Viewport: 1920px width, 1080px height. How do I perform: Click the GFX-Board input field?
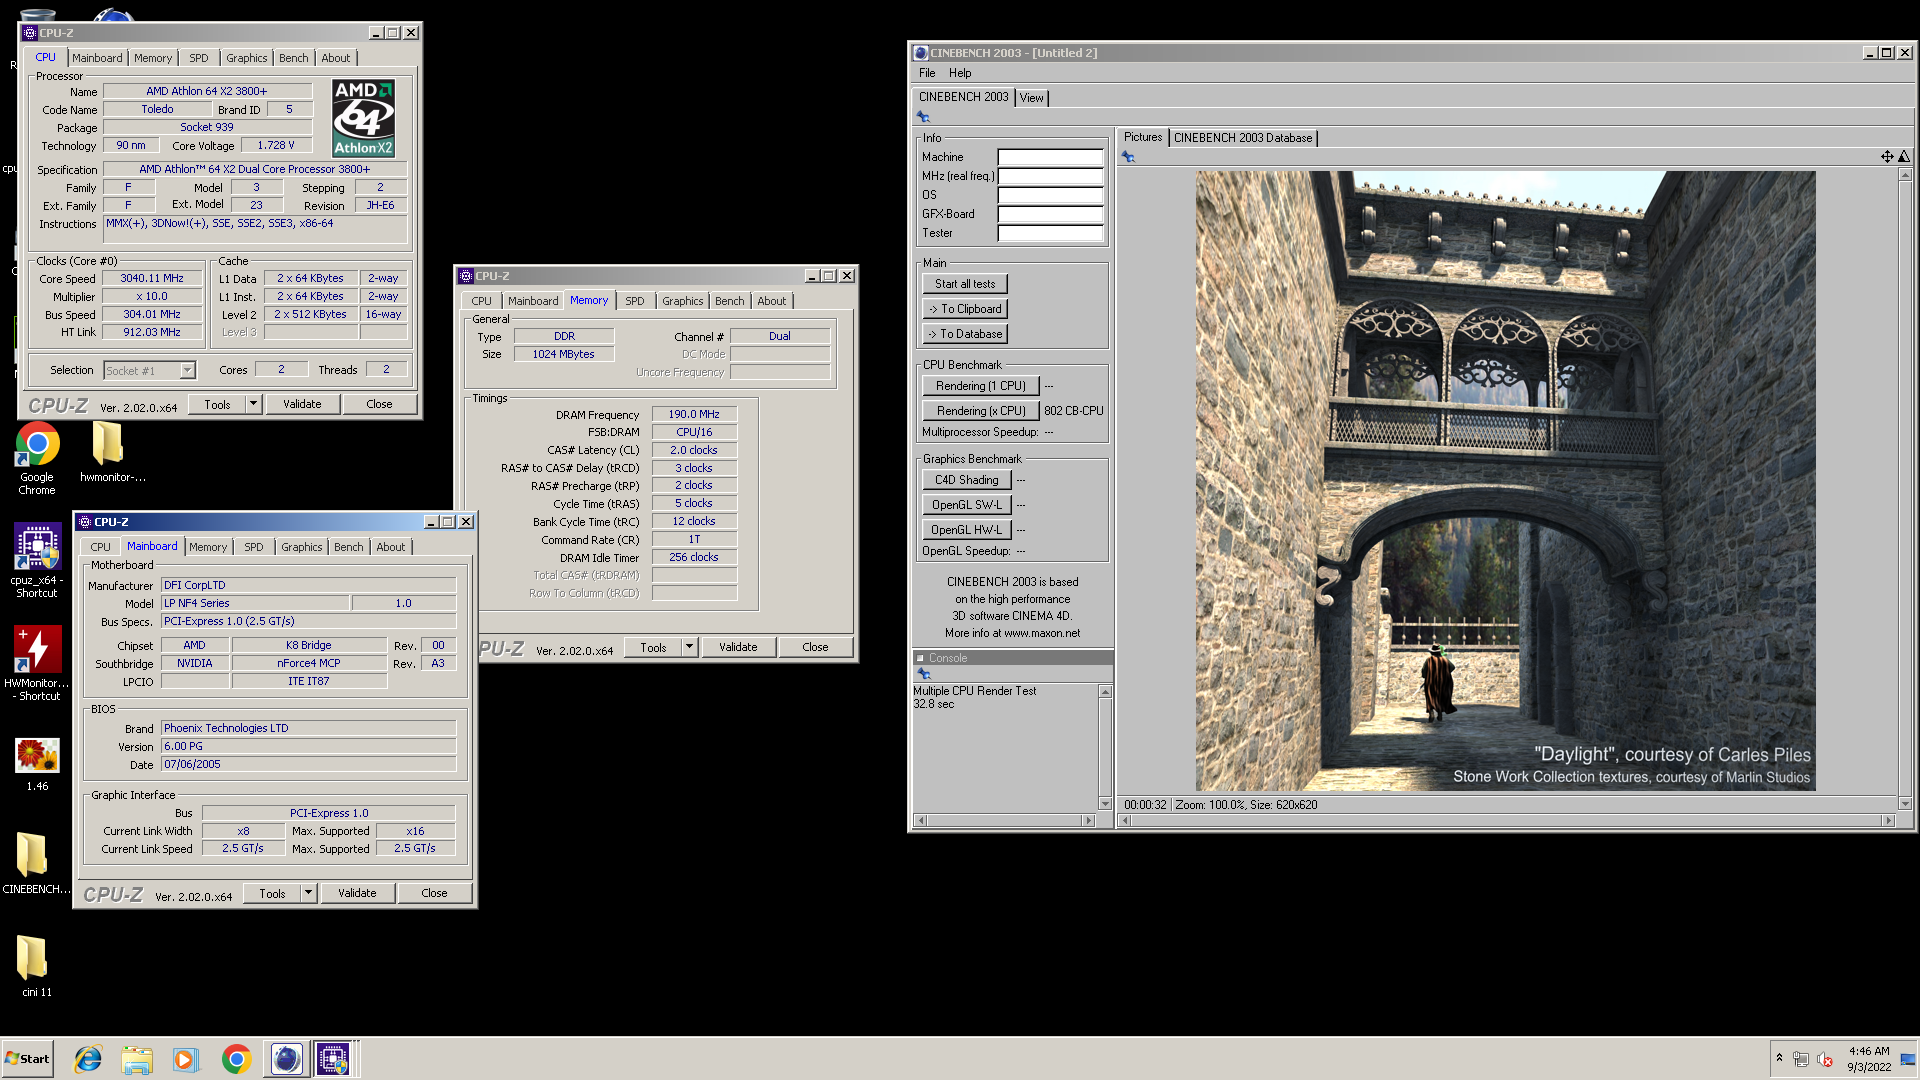[1050, 214]
